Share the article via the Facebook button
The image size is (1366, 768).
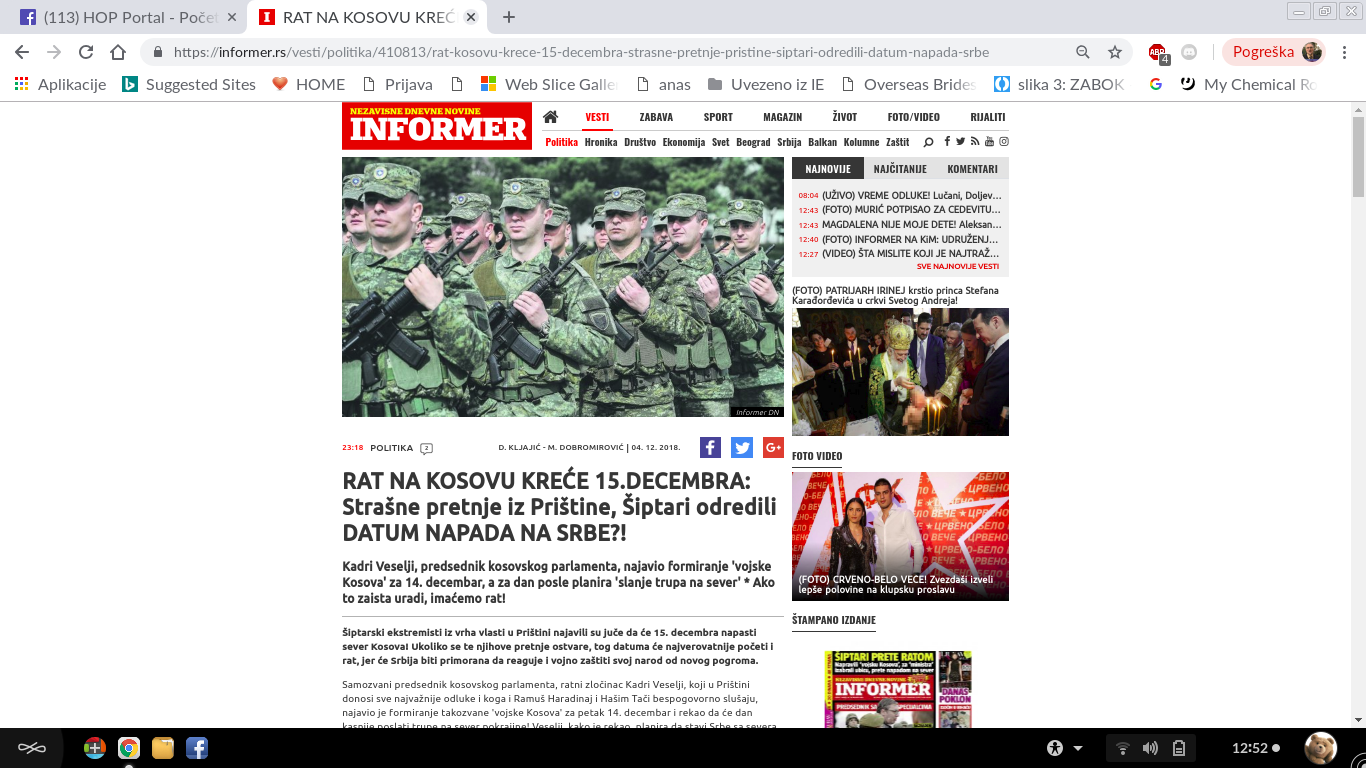[x=710, y=447]
